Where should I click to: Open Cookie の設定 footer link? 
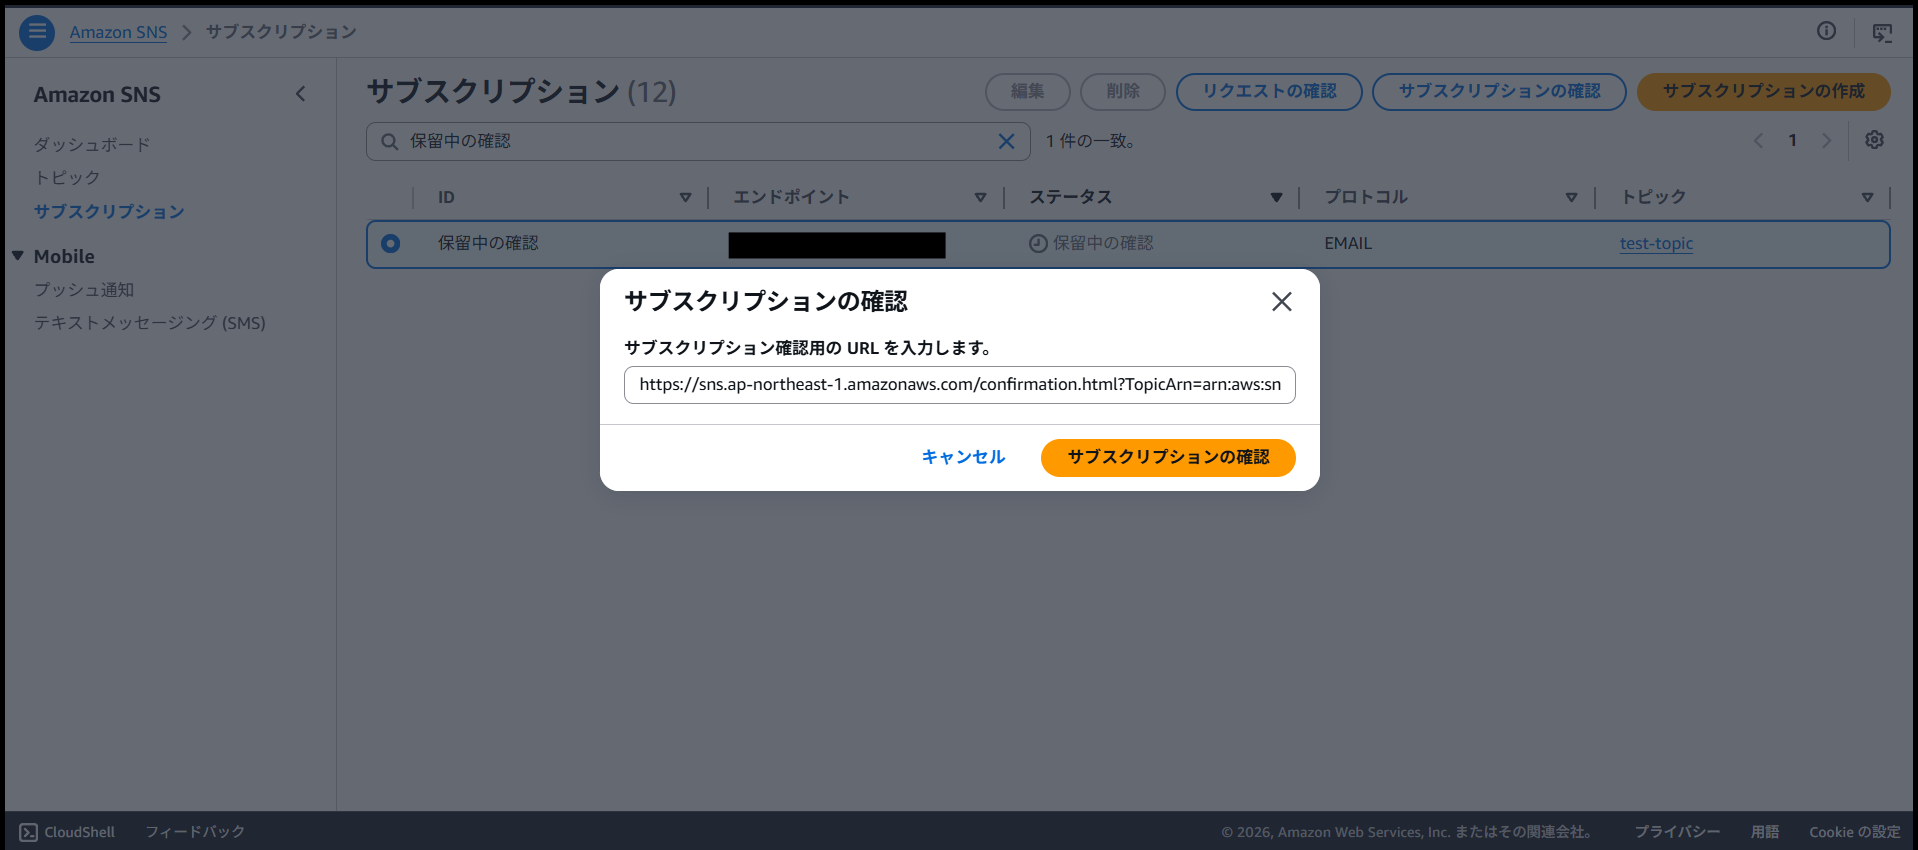coord(1854,832)
